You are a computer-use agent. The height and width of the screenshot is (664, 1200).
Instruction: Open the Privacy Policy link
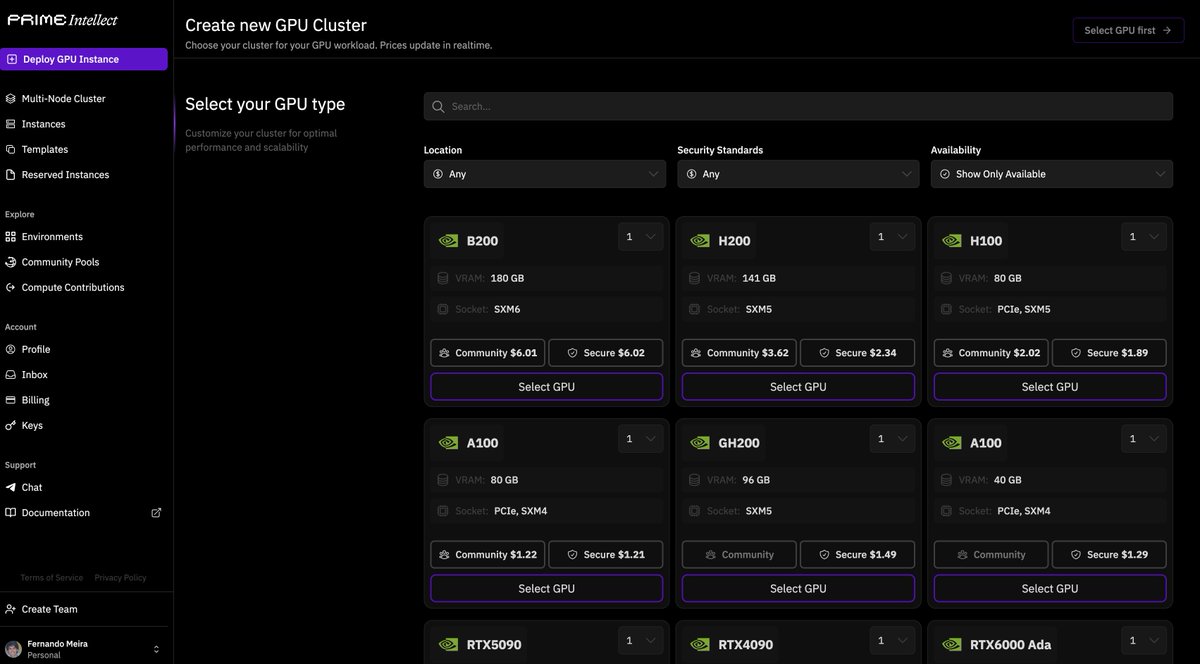click(x=120, y=578)
